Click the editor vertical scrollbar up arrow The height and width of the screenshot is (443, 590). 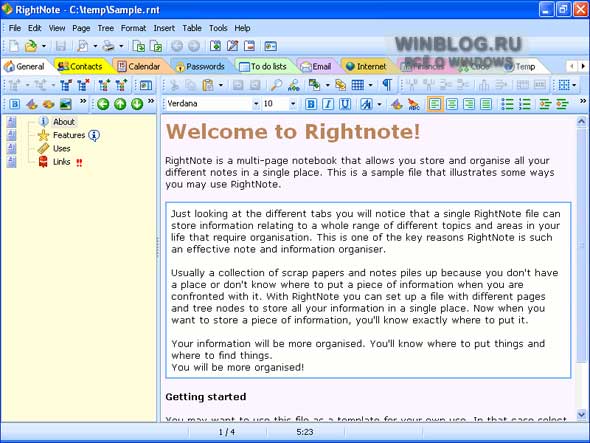click(581, 121)
